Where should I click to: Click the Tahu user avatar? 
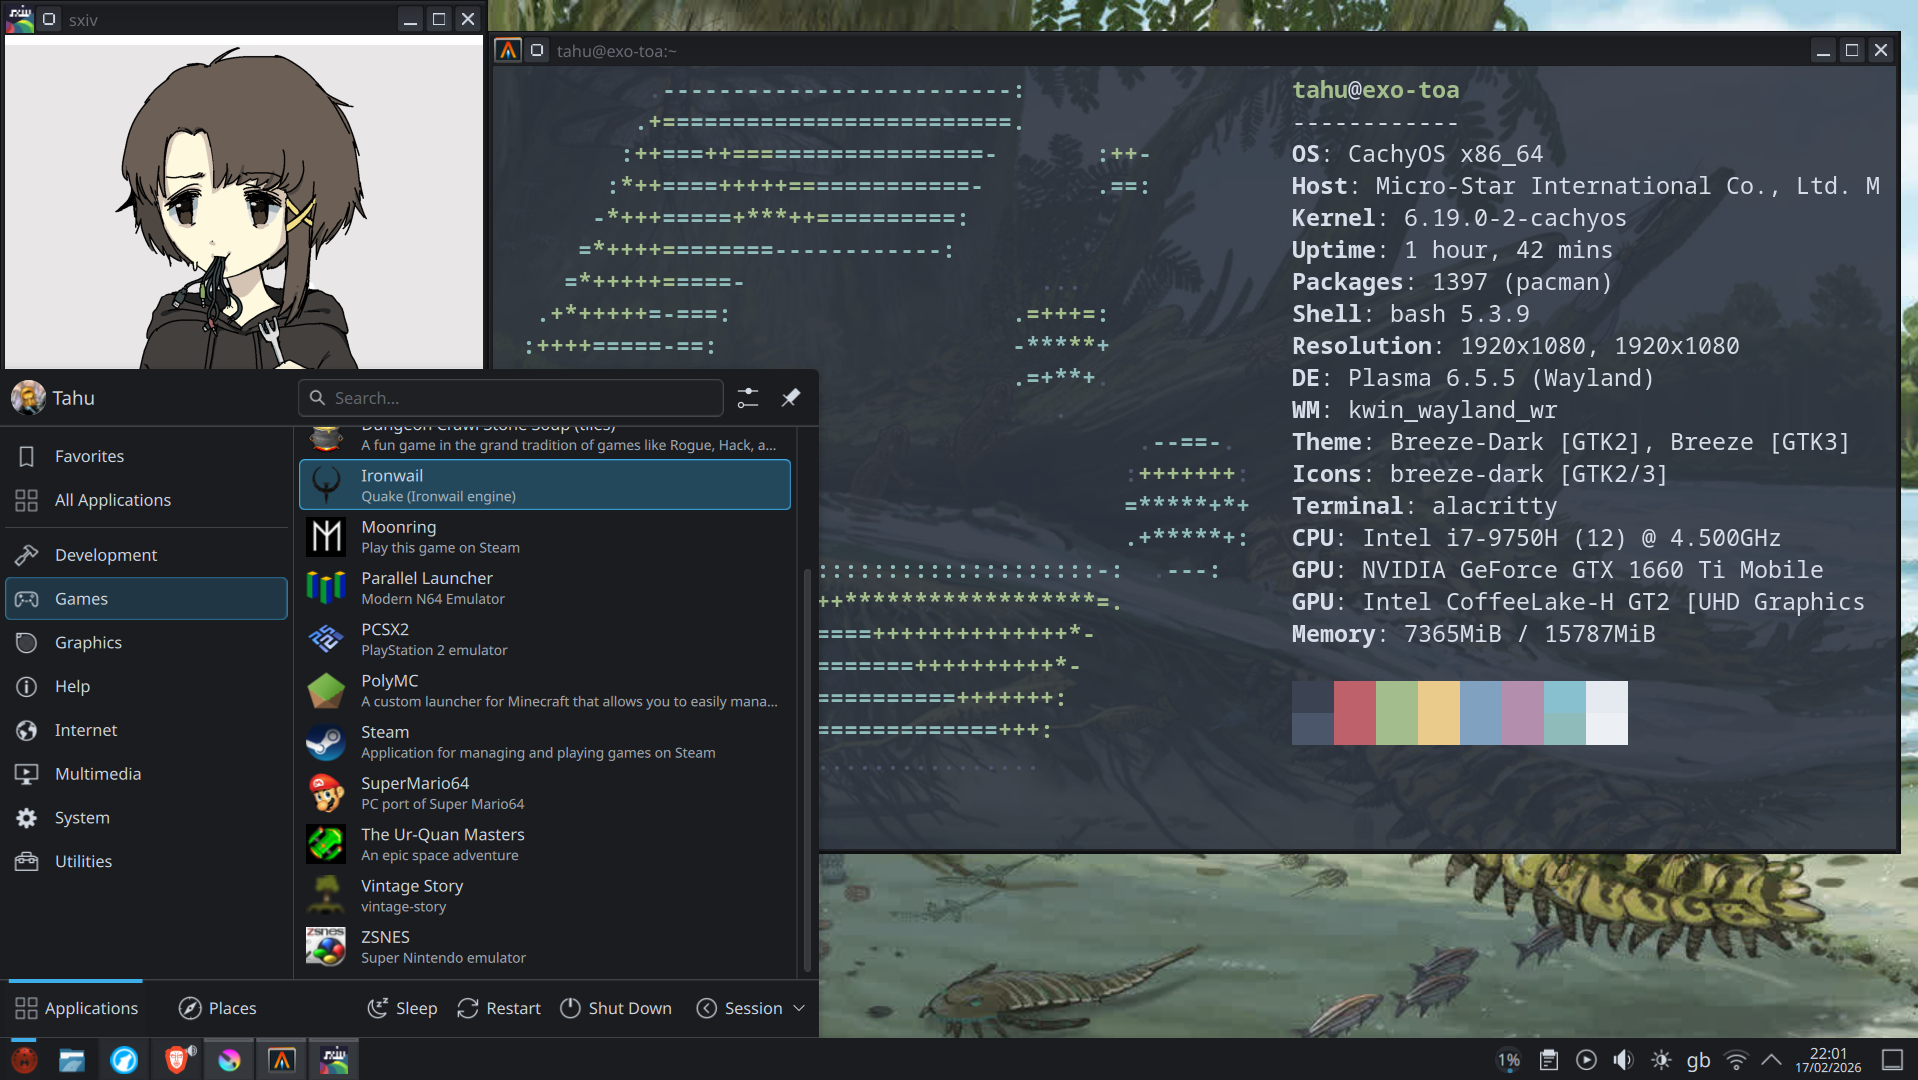(28, 398)
